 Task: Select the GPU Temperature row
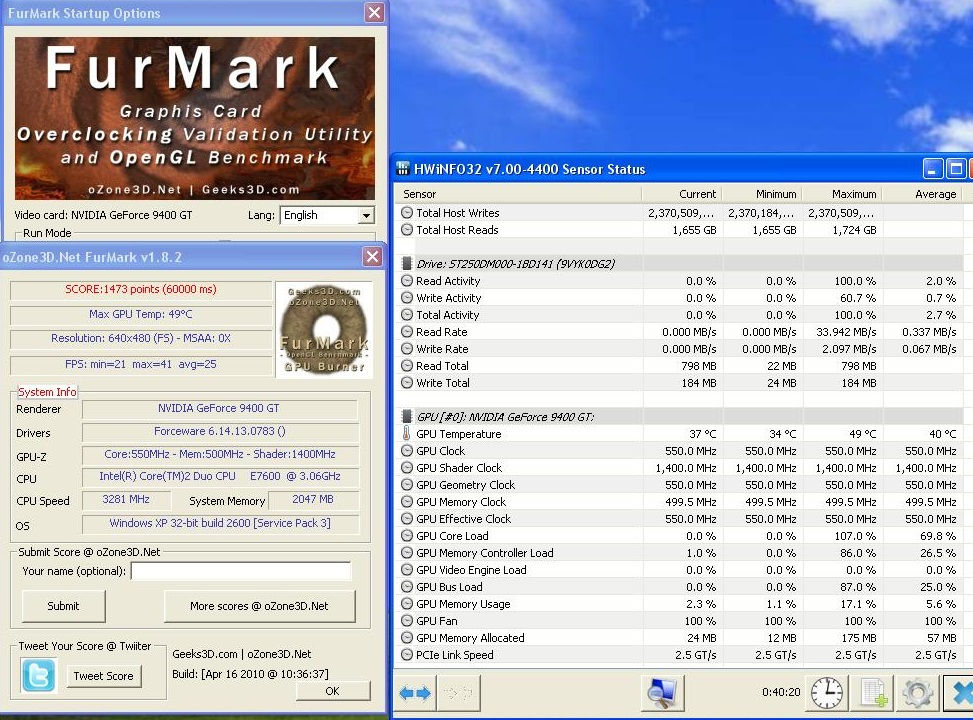(x=681, y=434)
